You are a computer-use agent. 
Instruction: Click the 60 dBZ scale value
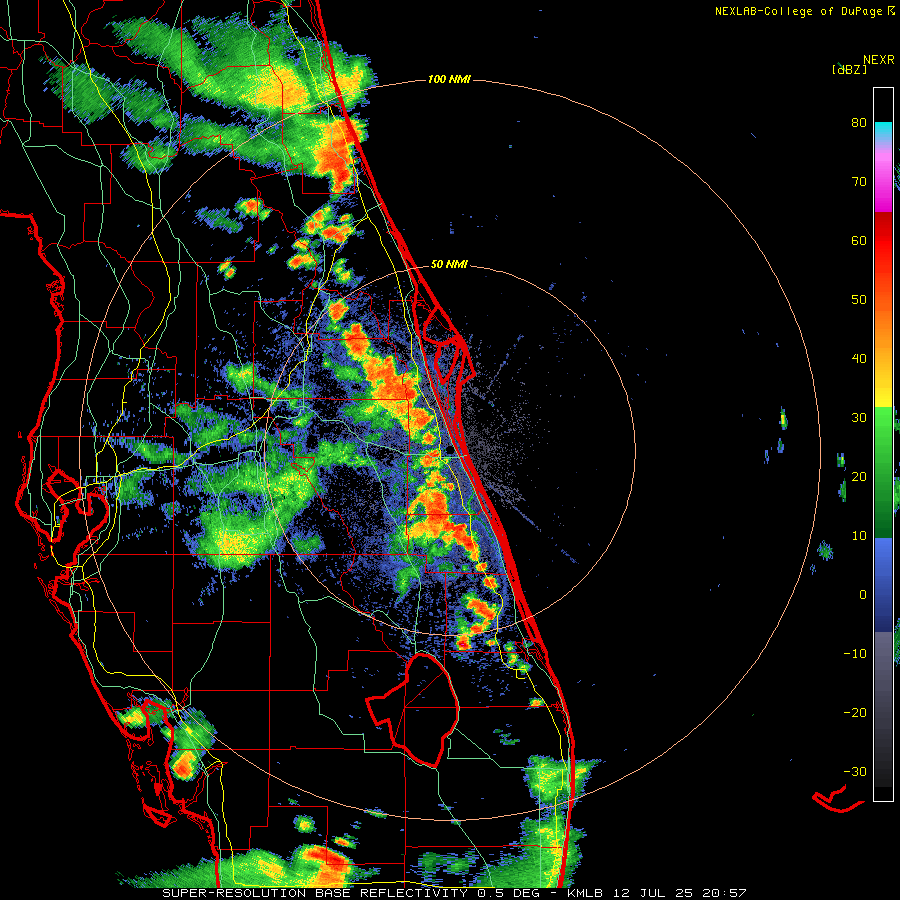pyautogui.click(x=859, y=240)
